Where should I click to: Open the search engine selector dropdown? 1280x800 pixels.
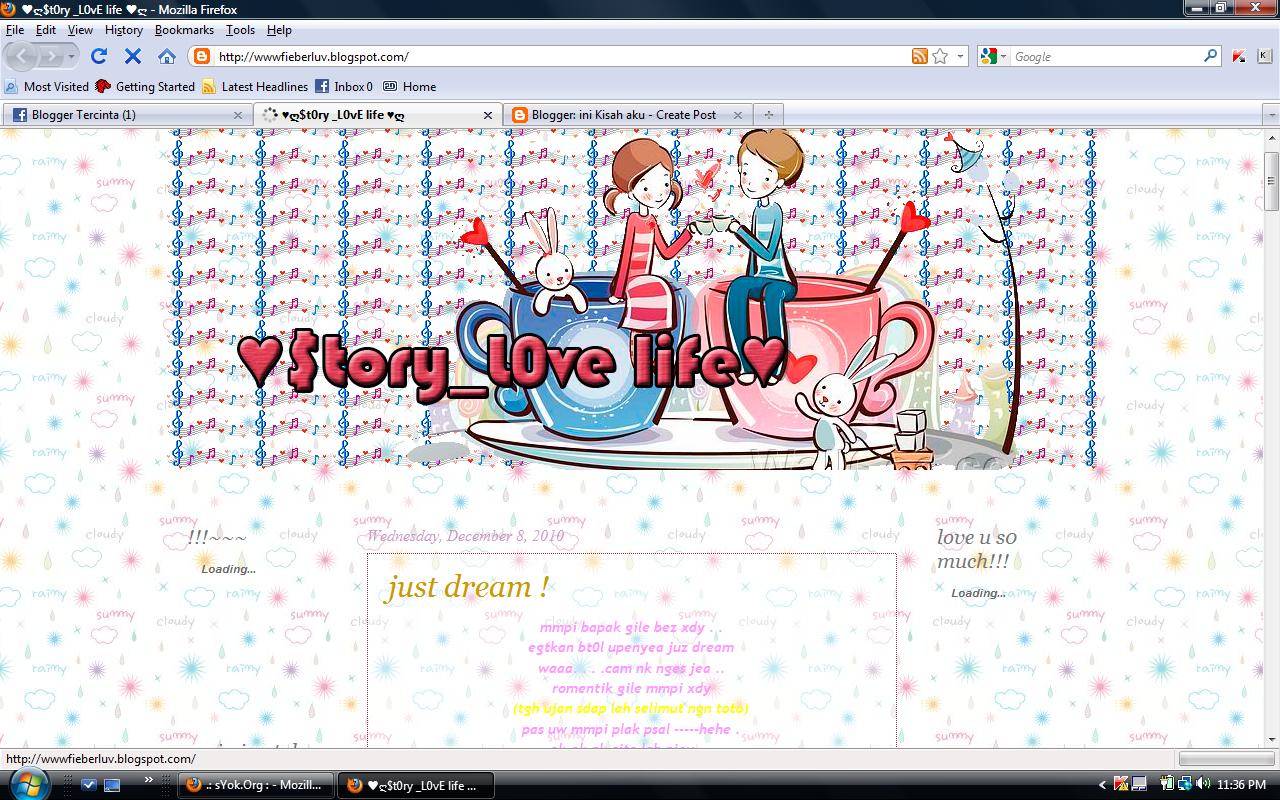point(995,57)
